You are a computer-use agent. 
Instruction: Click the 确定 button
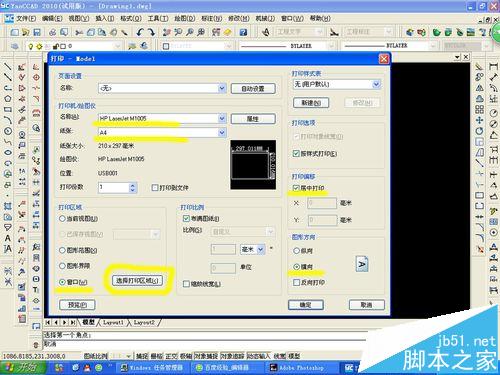tap(306, 305)
